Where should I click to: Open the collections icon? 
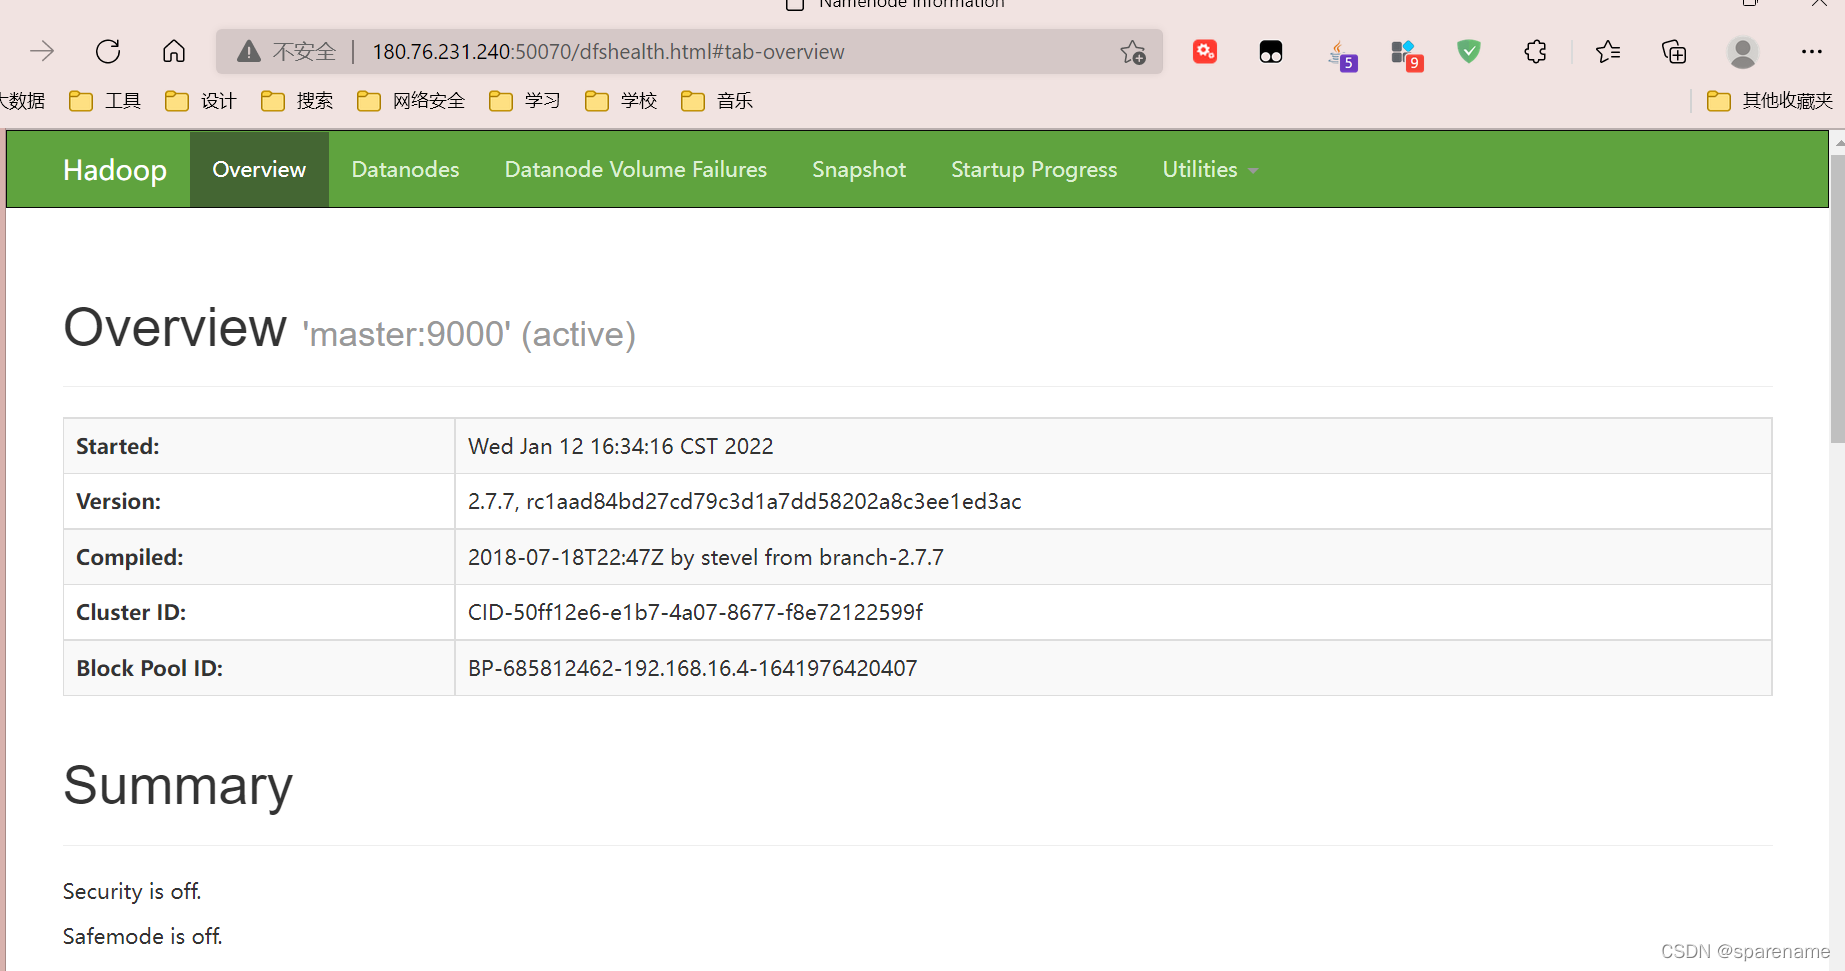[1674, 51]
